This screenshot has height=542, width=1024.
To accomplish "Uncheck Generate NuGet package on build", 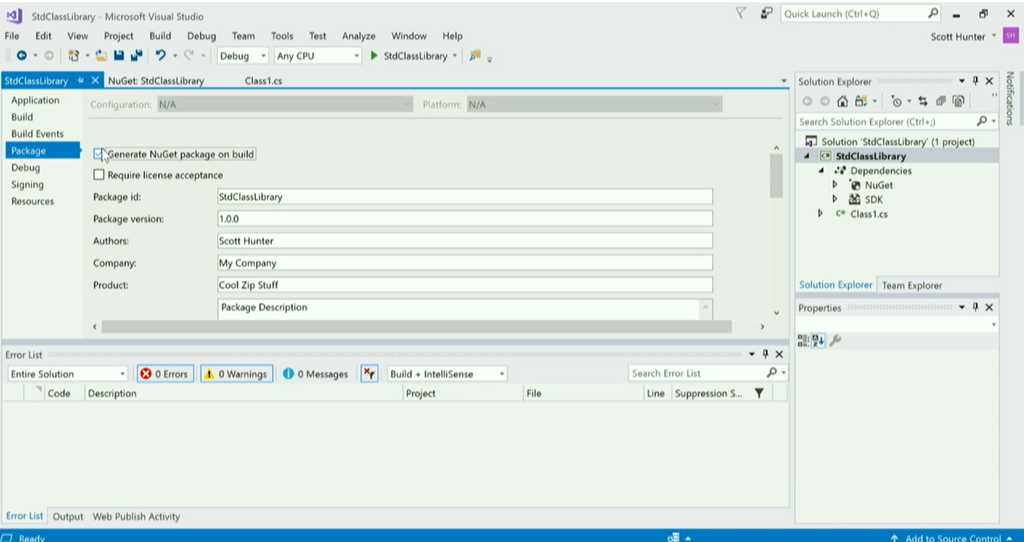I will coord(98,154).
